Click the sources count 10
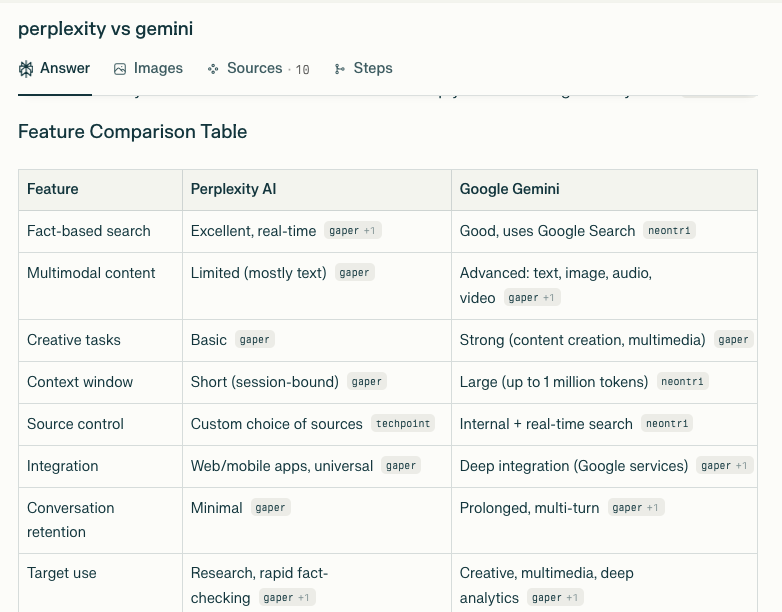 302,69
